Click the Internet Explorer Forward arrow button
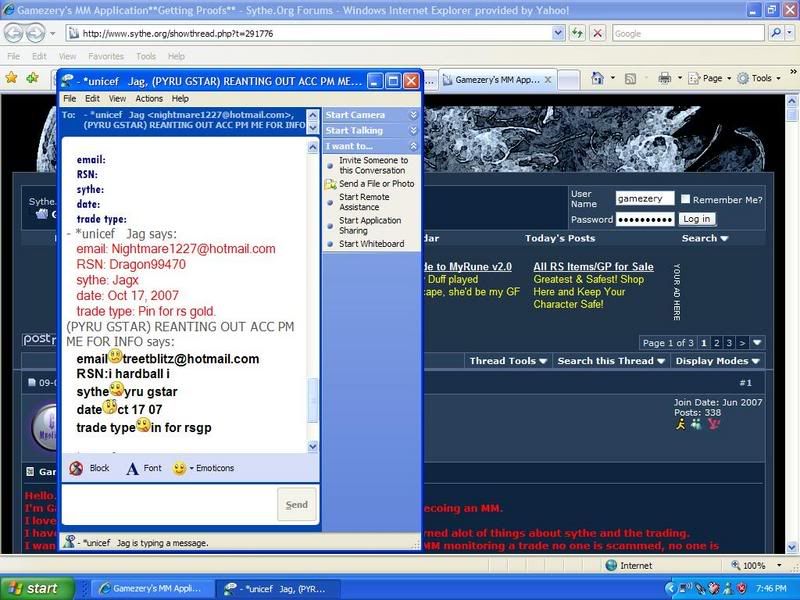Image resolution: width=800 pixels, height=600 pixels. coord(35,34)
